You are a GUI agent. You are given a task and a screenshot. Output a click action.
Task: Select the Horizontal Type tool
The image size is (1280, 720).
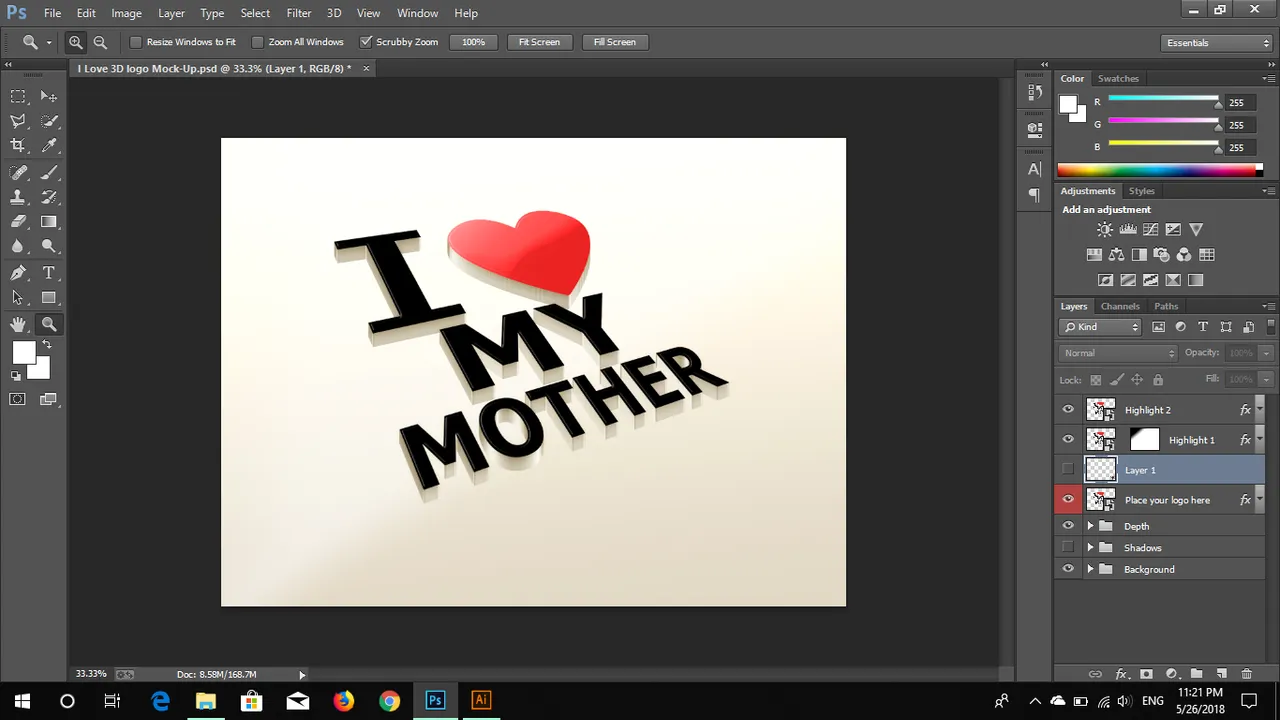(48, 273)
